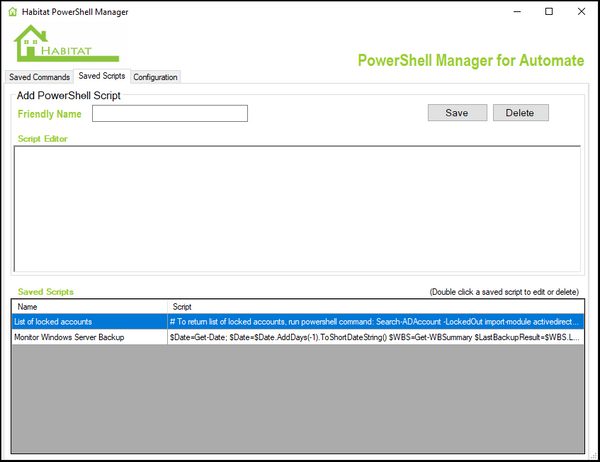The height and width of the screenshot is (462, 600).
Task: Close the Habitat PowerShell Manager window
Action: point(581,11)
